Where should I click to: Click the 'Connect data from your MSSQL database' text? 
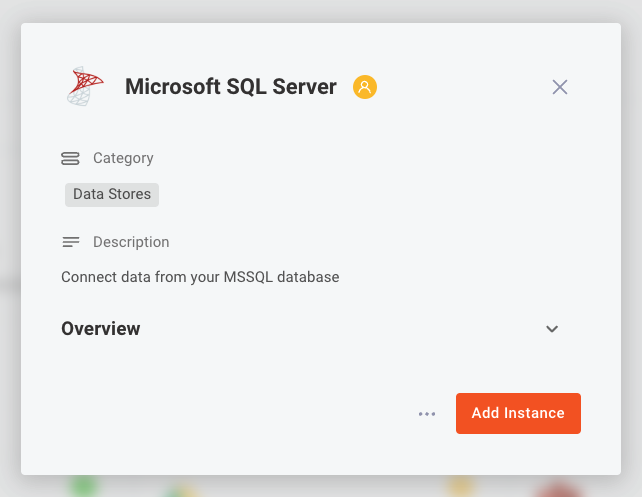click(200, 277)
